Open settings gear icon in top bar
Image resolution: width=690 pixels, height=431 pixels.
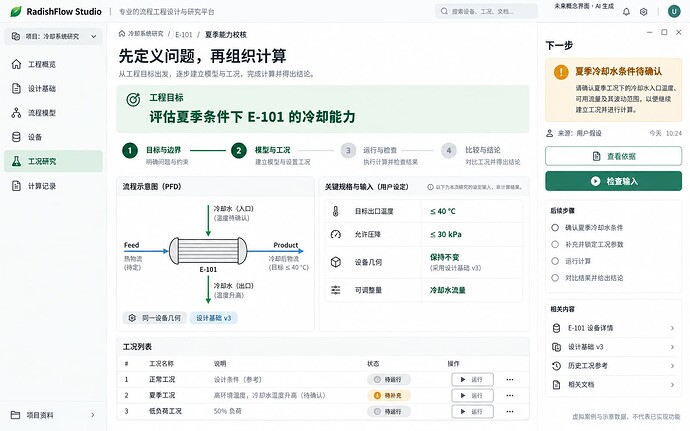[643, 12]
